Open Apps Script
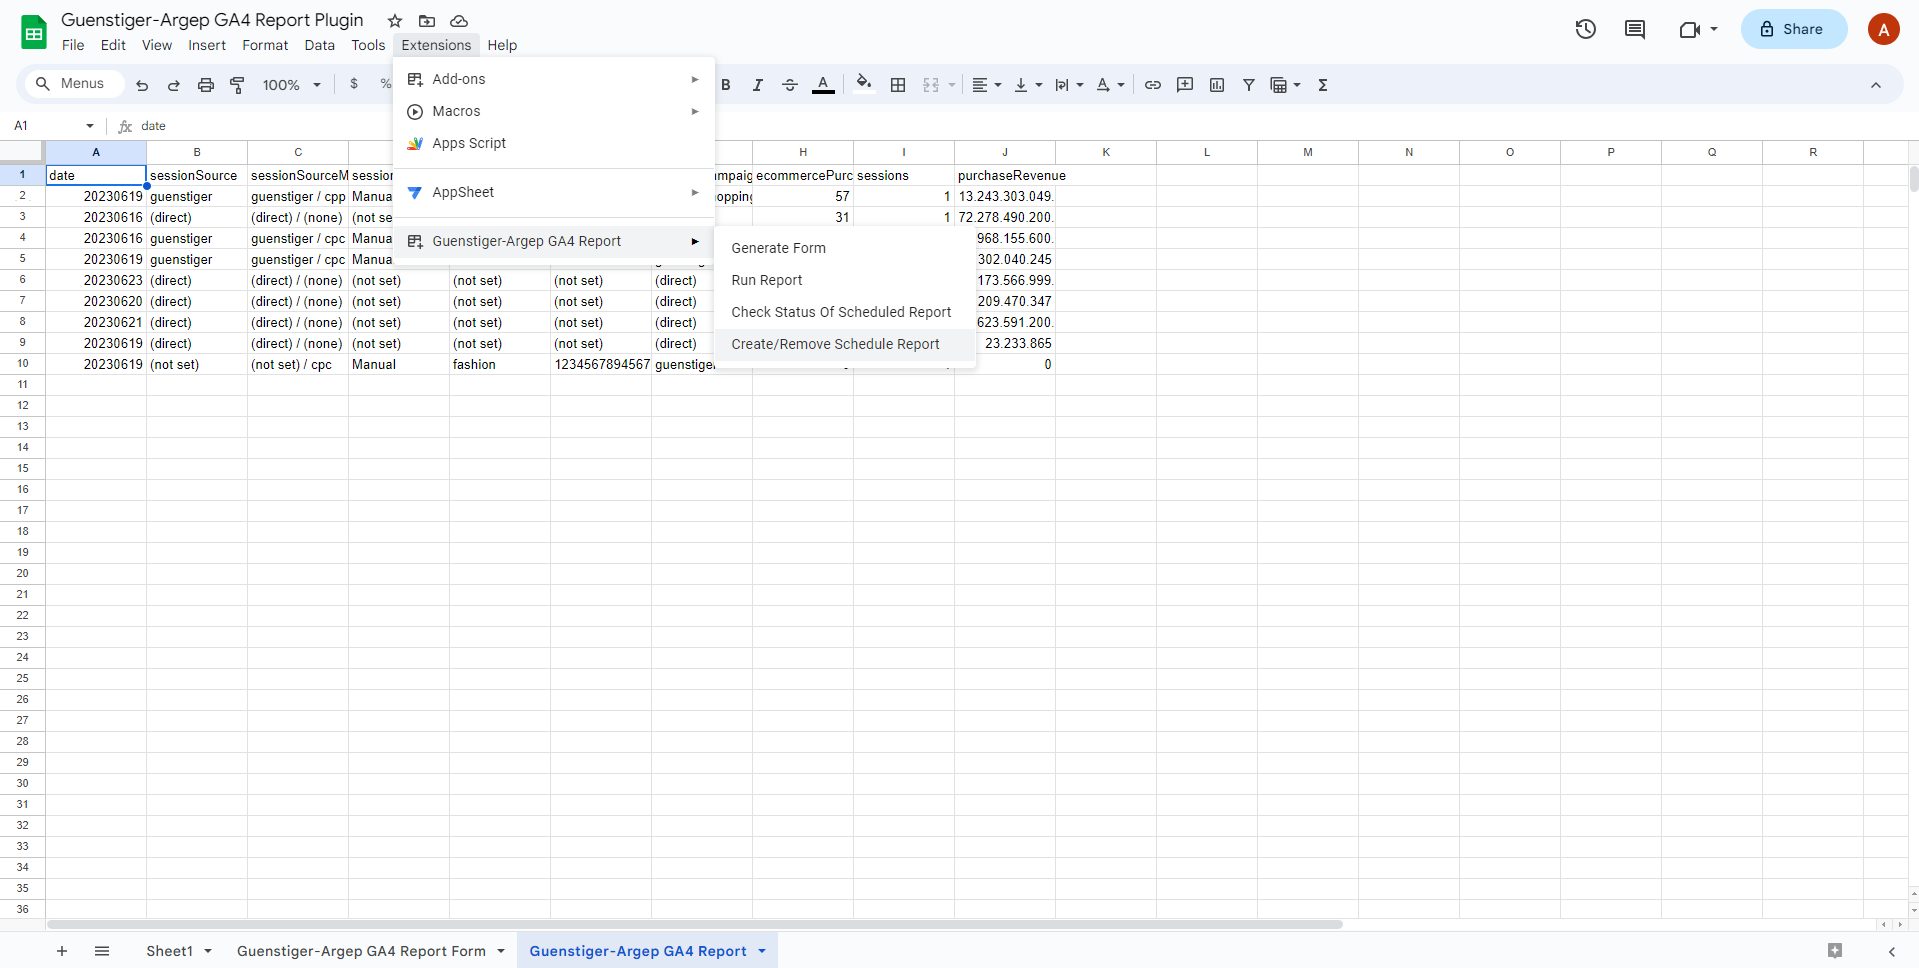This screenshot has width=1919, height=968. (x=554, y=143)
